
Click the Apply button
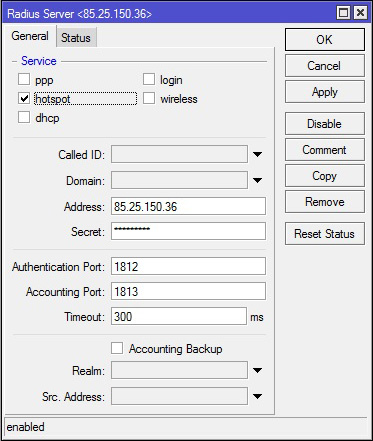click(325, 92)
